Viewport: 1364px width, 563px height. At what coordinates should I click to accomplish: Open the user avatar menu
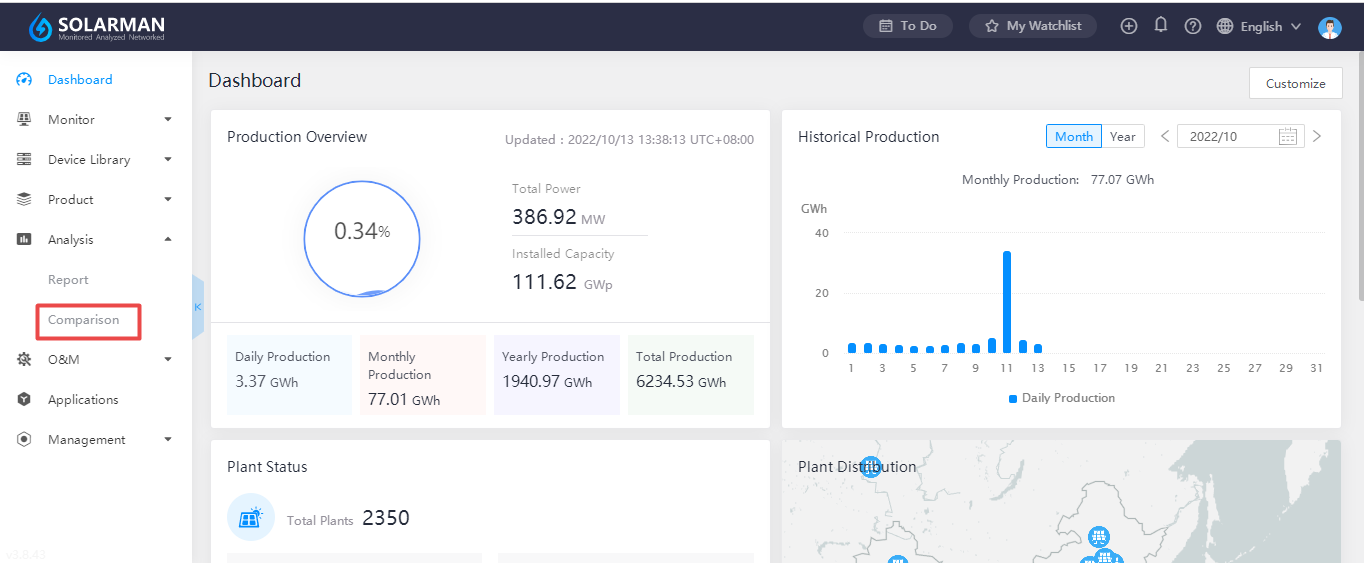click(x=1330, y=27)
